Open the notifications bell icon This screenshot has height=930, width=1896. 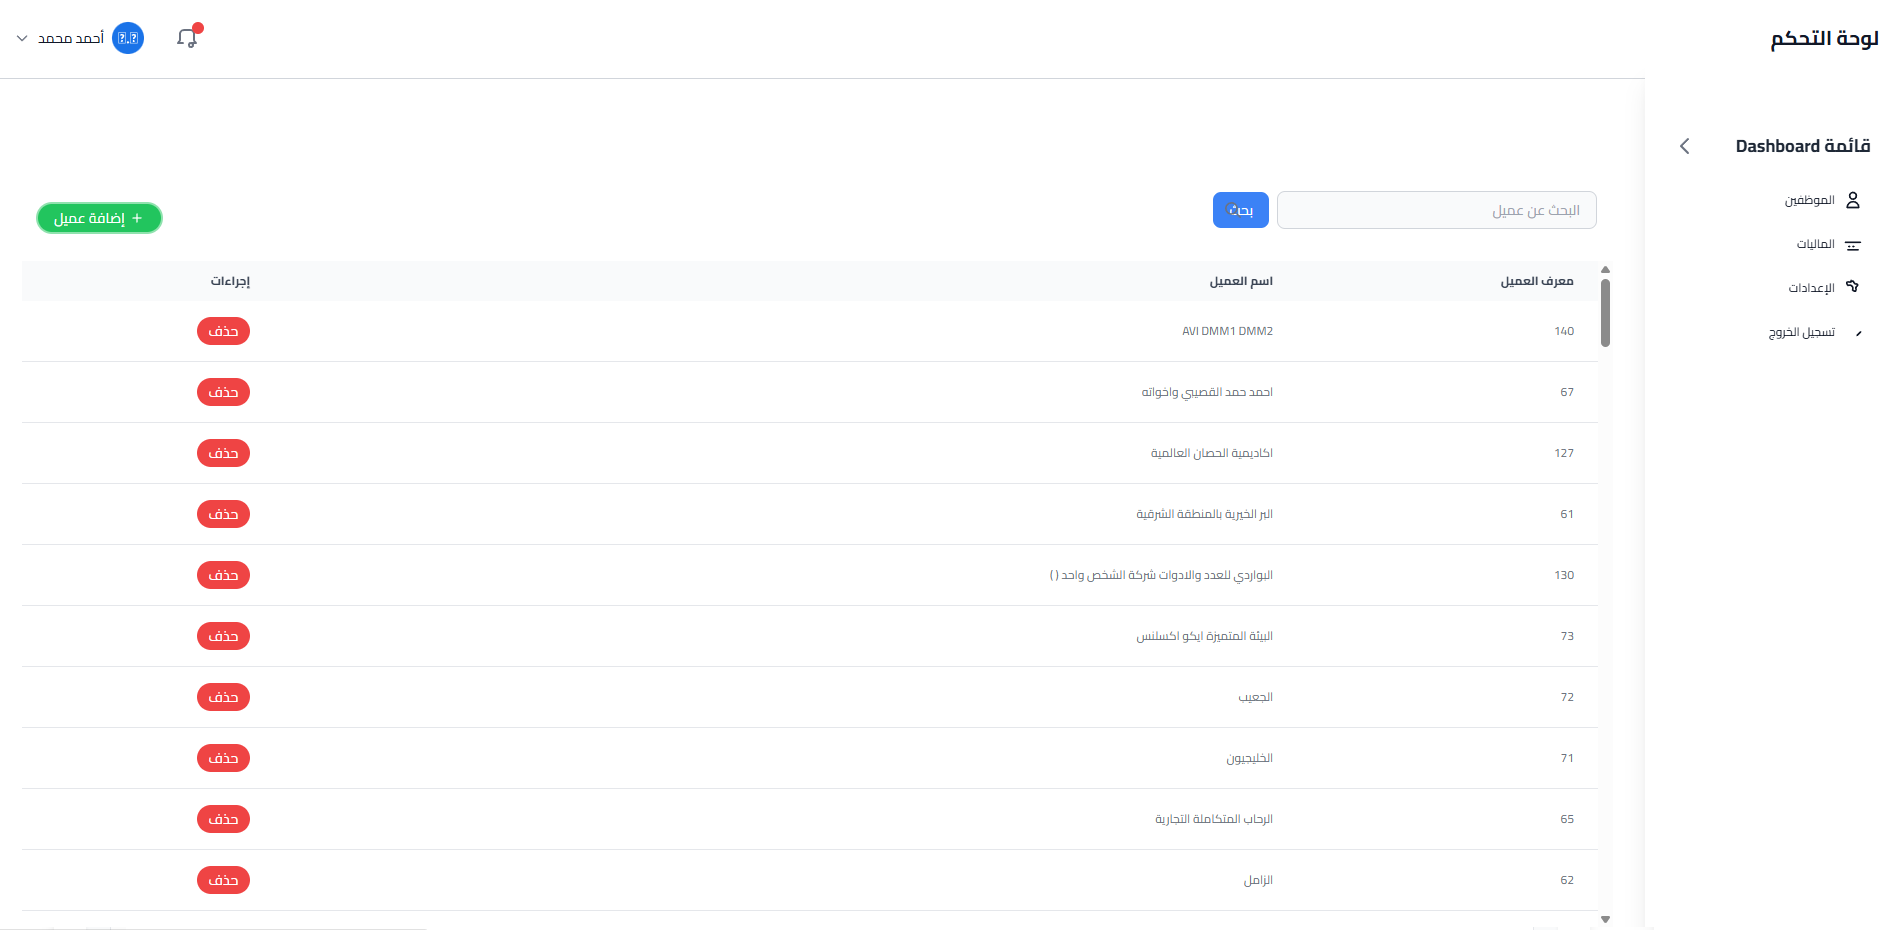(x=186, y=38)
